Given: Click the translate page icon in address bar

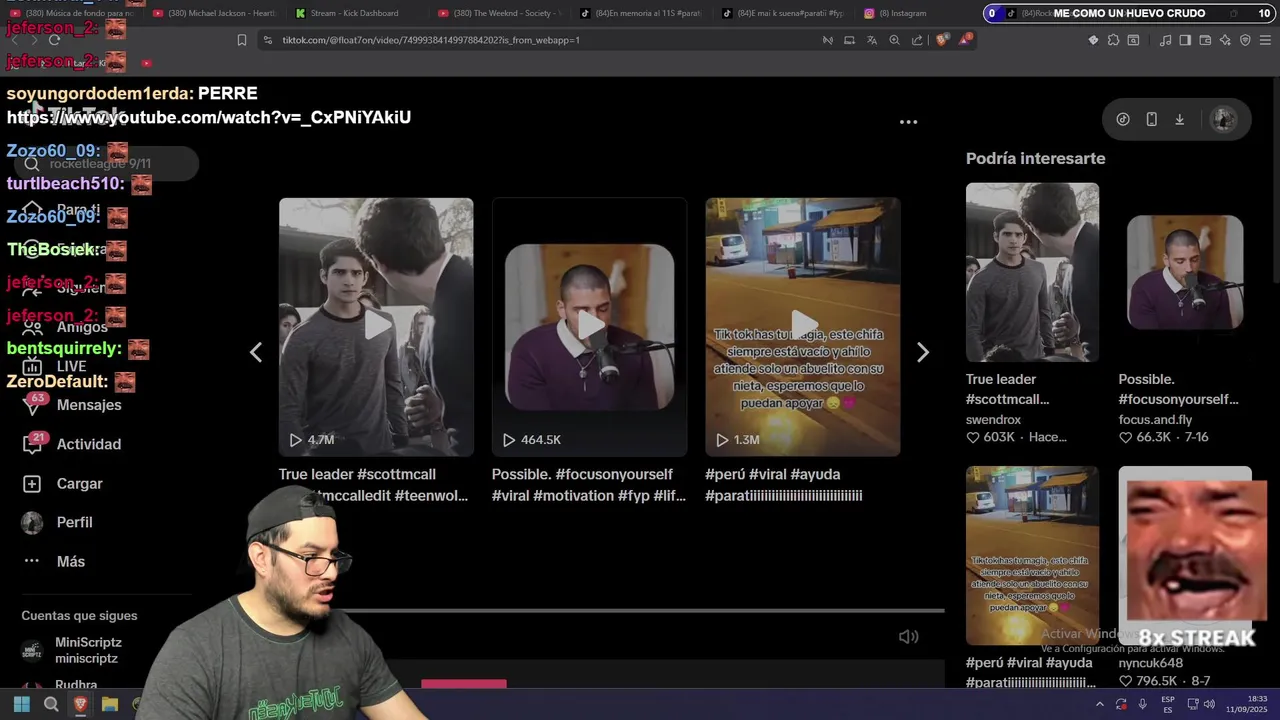Looking at the screenshot, I should tap(872, 40).
